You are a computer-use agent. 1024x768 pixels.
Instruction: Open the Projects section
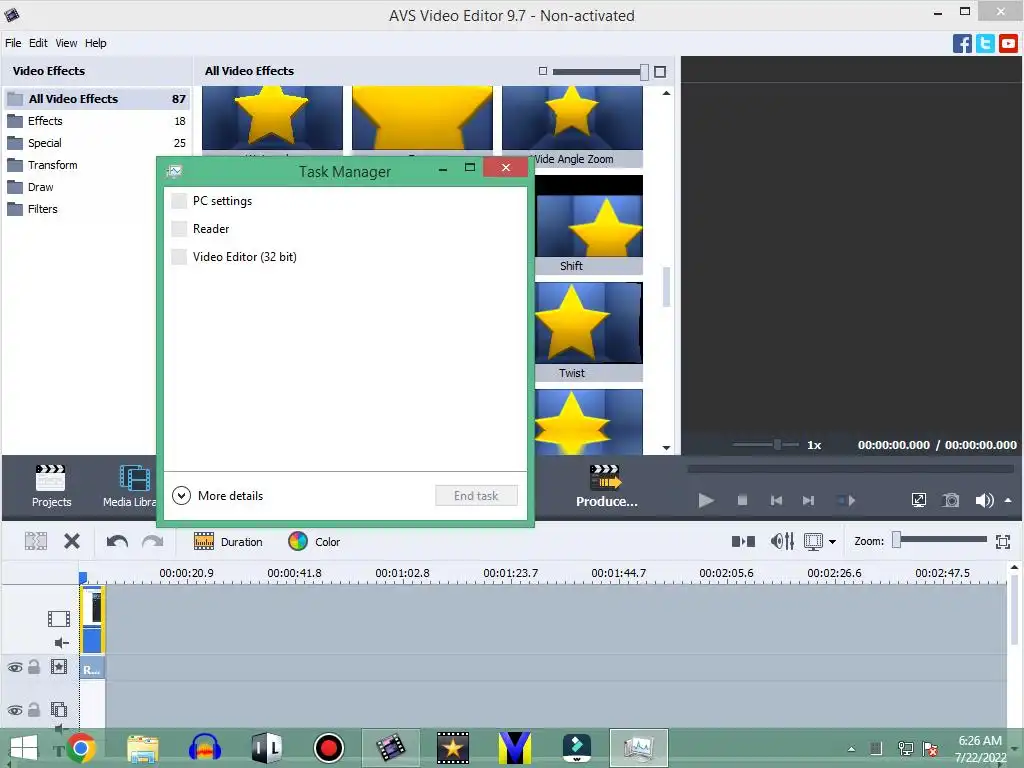coord(51,485)
